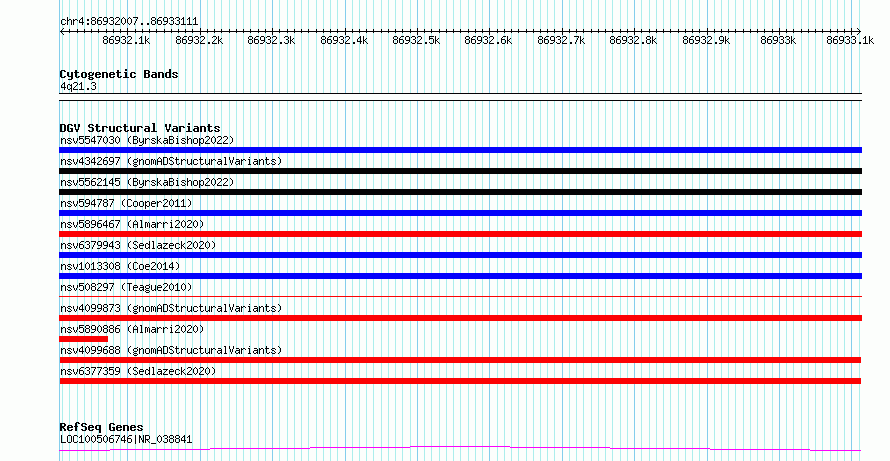Screen dimensions: 890x461
Task: Click the RefSeq Genes track title
Action: pyautogui.click(x=101, y=427)
